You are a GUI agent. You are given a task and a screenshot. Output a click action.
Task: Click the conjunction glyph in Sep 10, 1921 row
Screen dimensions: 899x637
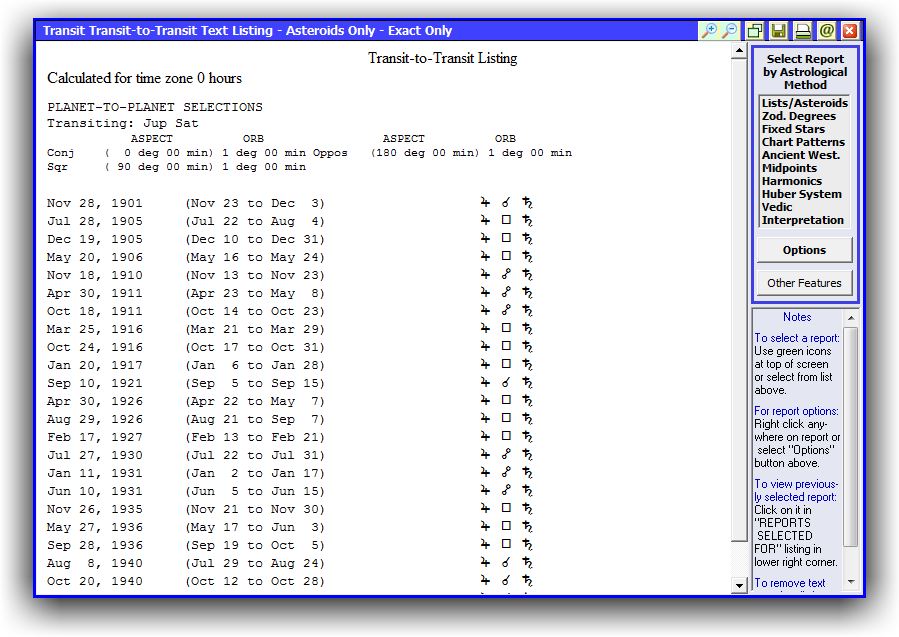[x=506, y=382]
